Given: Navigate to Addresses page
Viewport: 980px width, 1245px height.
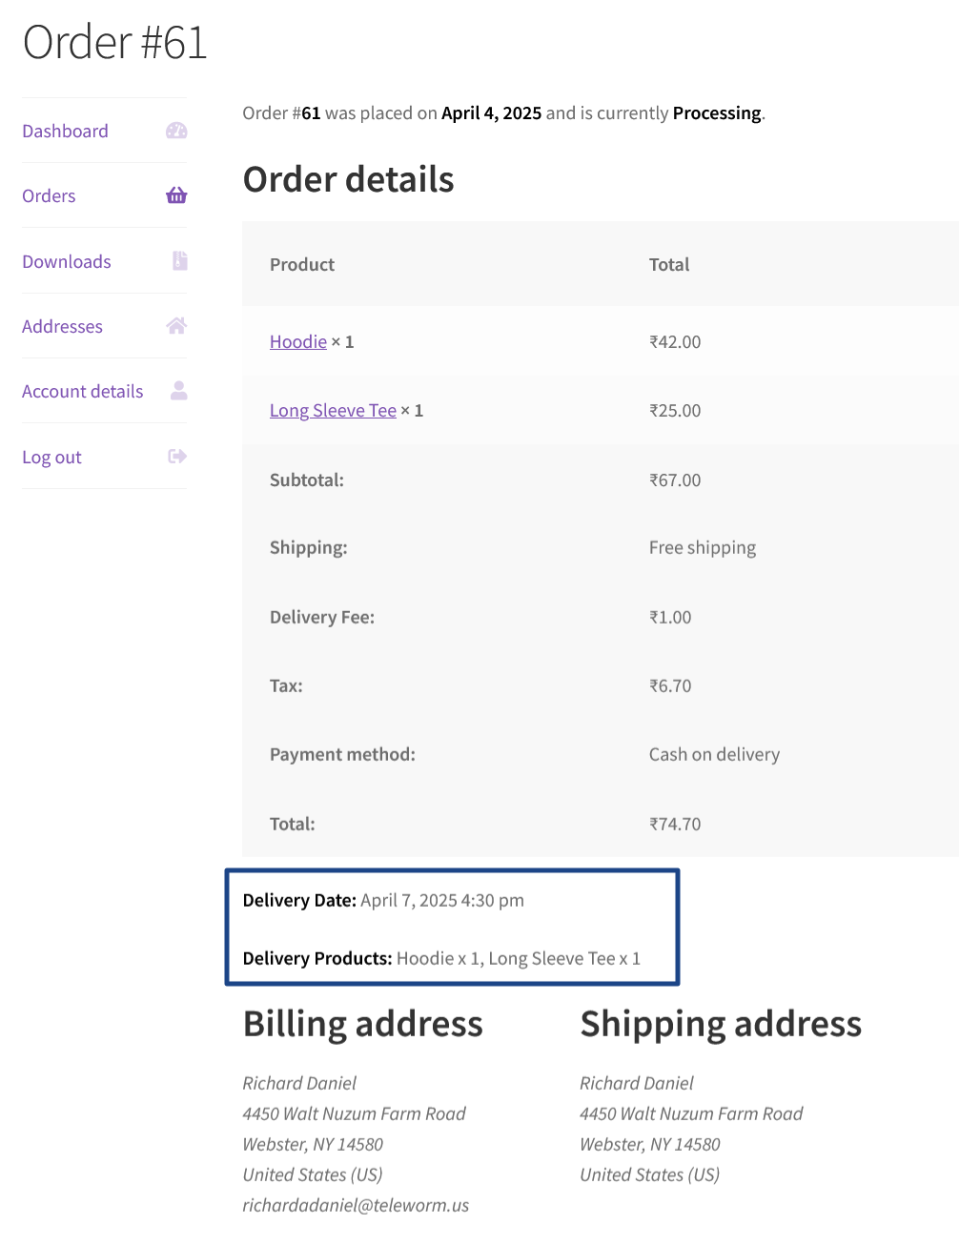Looking at the screenshot, I should pos(62,327).
